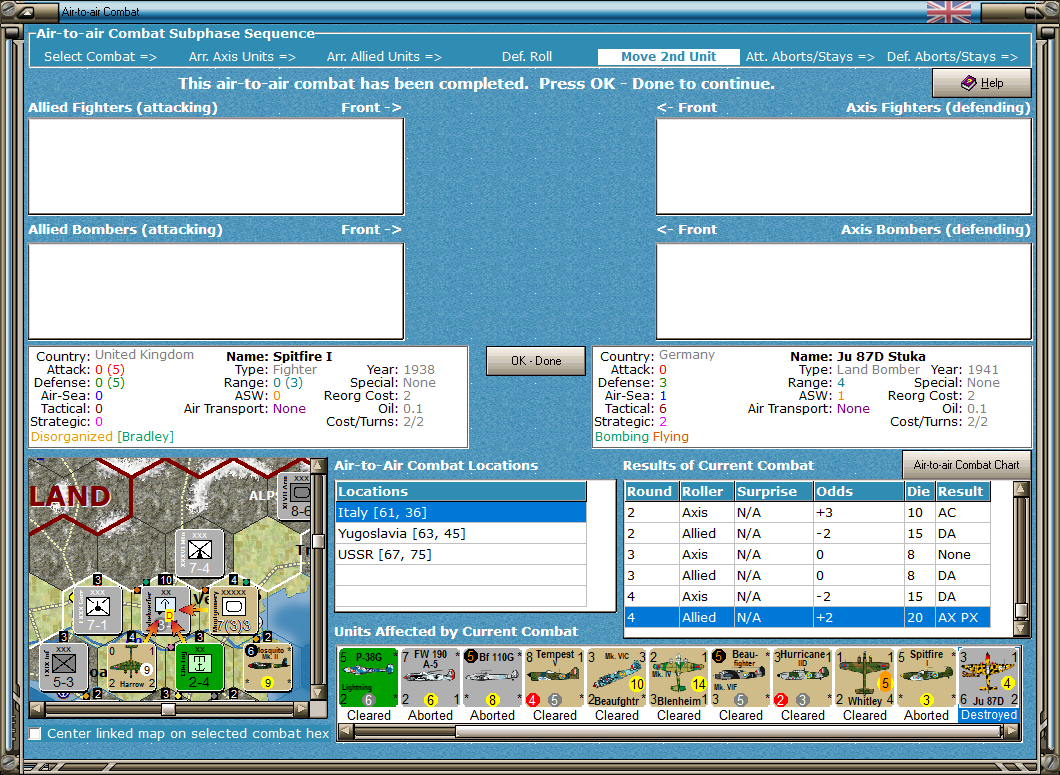This screenshot has width=1060, height=775.
Task: Click the map horizontal scrollbar thumb
Action: coord(168,709)
